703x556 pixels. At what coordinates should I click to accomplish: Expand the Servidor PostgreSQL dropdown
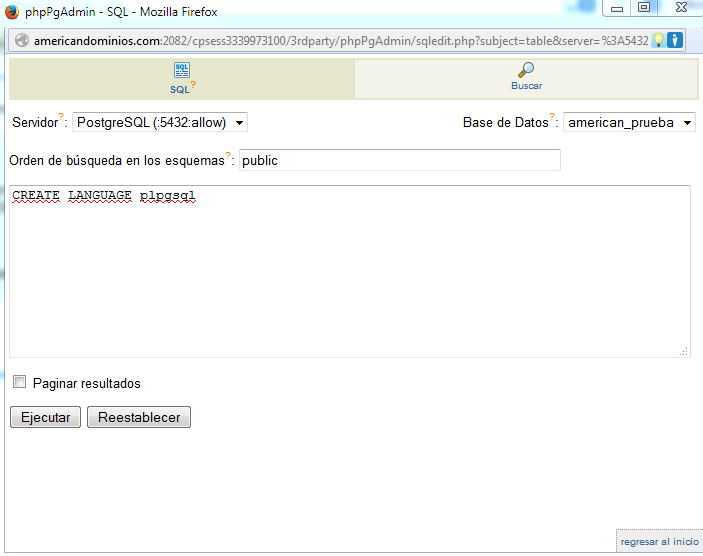coord(160,122)
